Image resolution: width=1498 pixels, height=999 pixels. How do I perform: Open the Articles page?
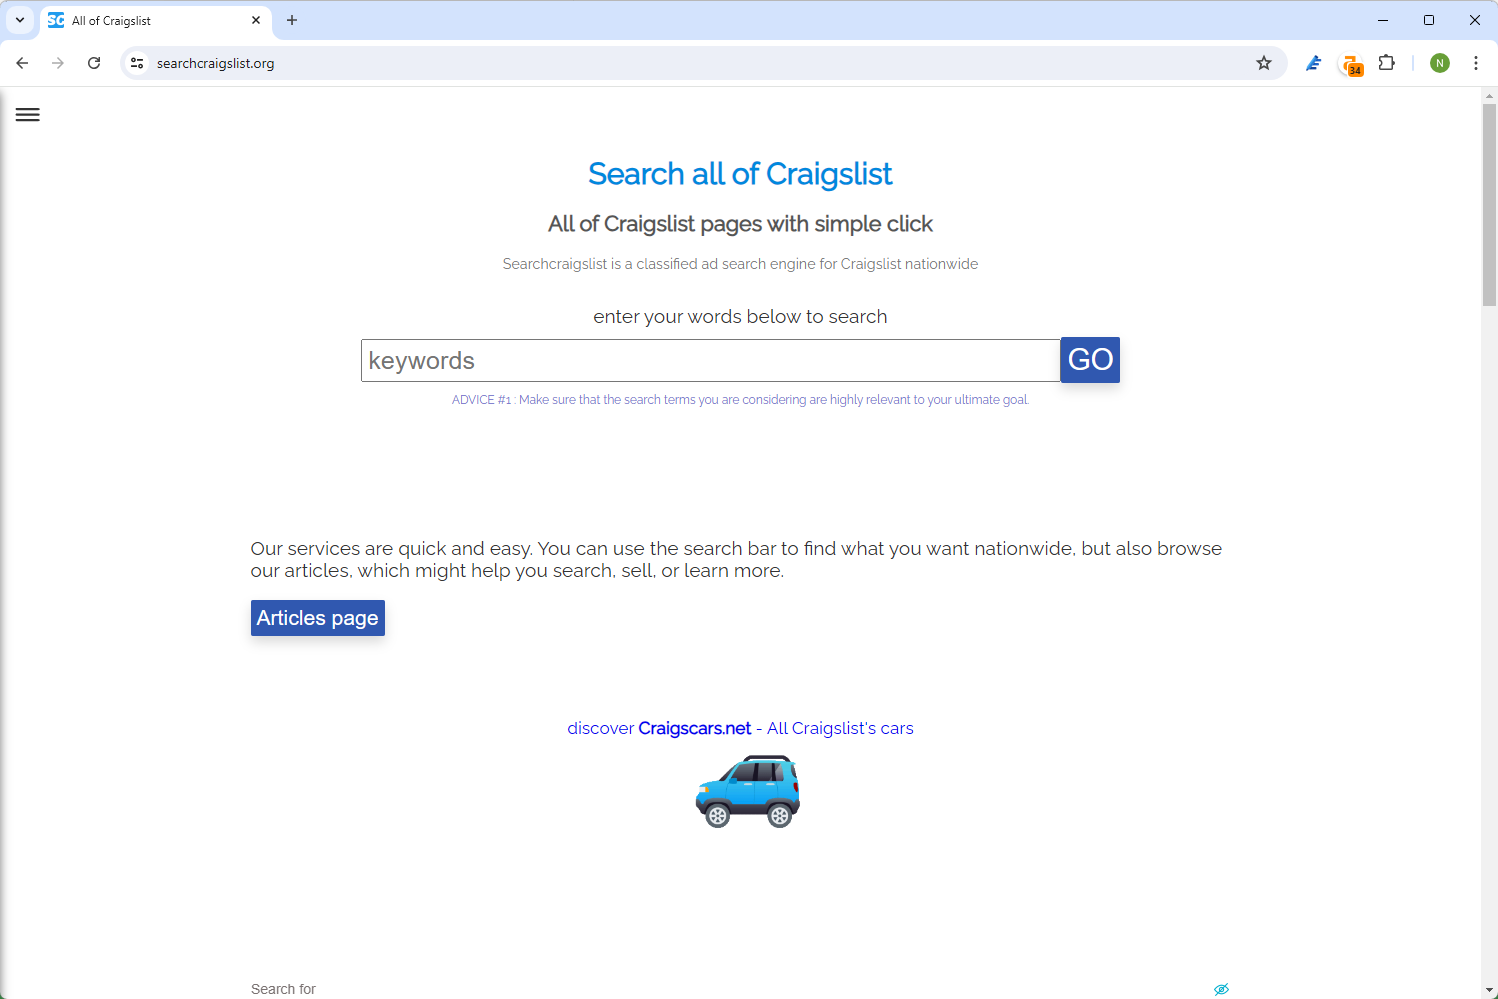point(317,617)
